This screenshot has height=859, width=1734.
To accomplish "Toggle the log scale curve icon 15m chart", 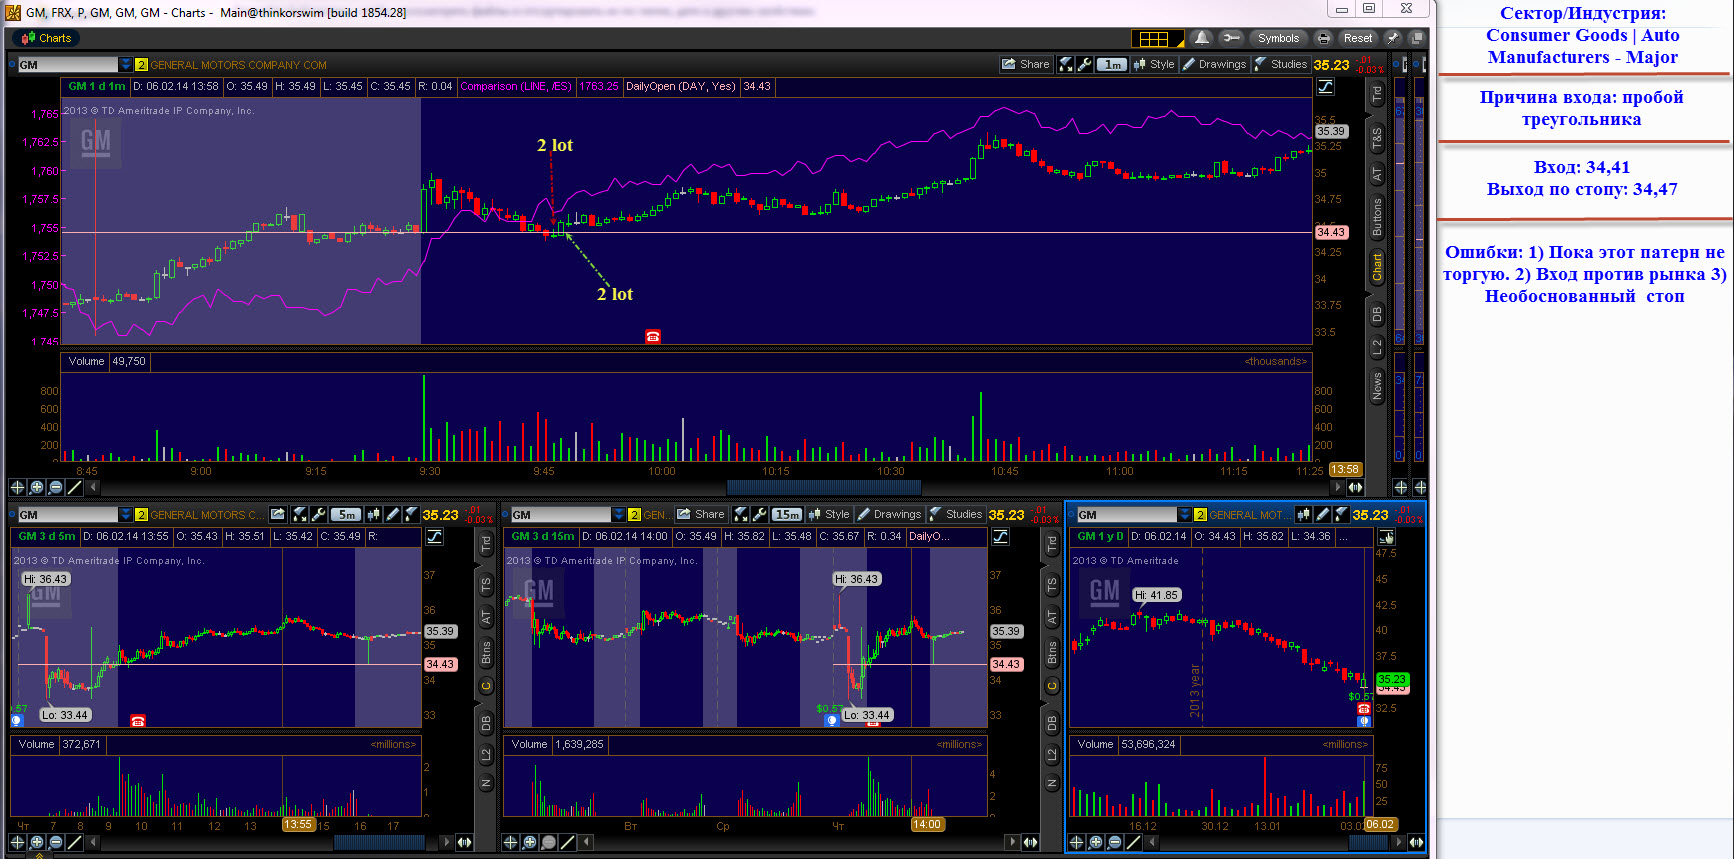I will pos(1000,537).
